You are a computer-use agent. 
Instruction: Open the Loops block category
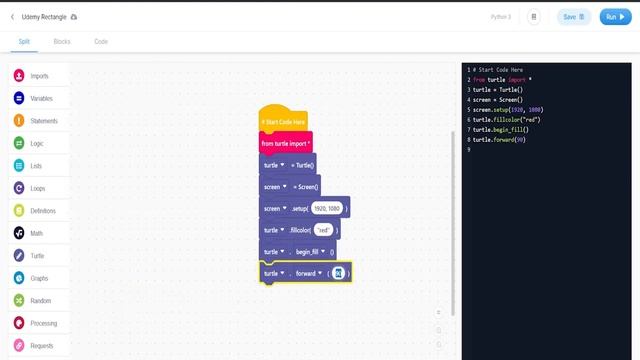[x=38, y=188]
